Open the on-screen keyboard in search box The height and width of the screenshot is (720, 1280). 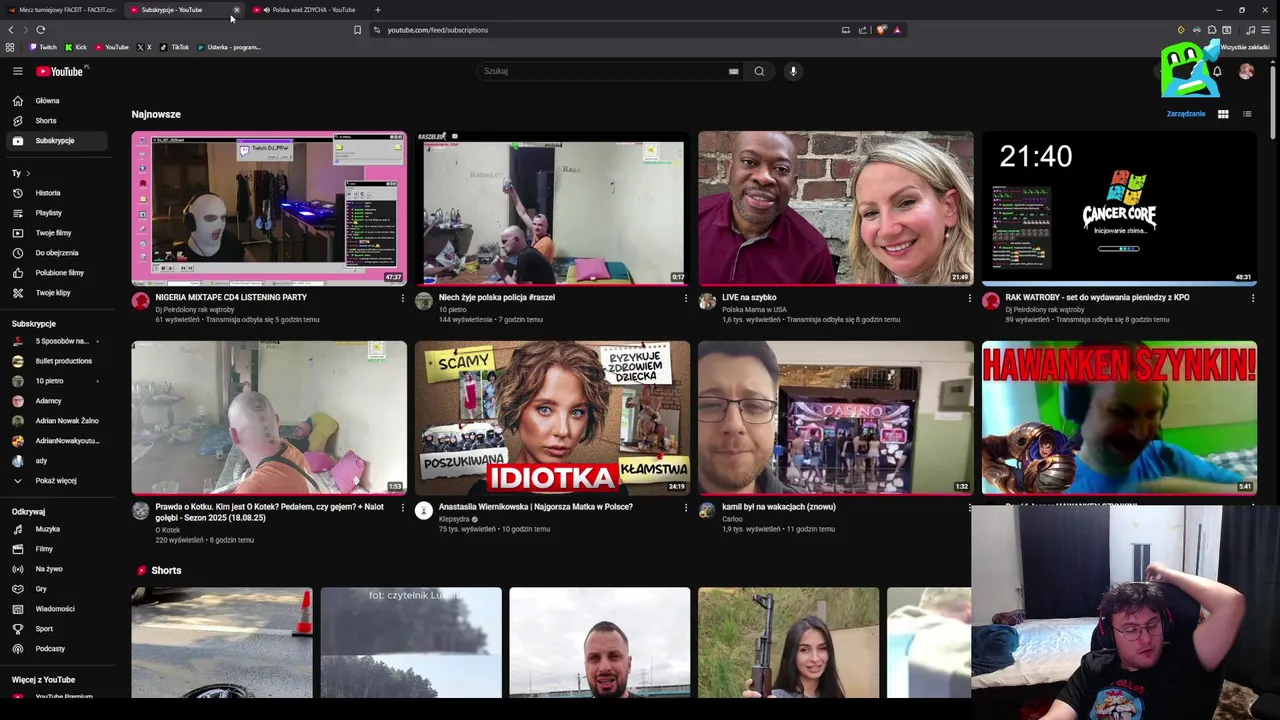pyautogui.click(x=733, y=71)
